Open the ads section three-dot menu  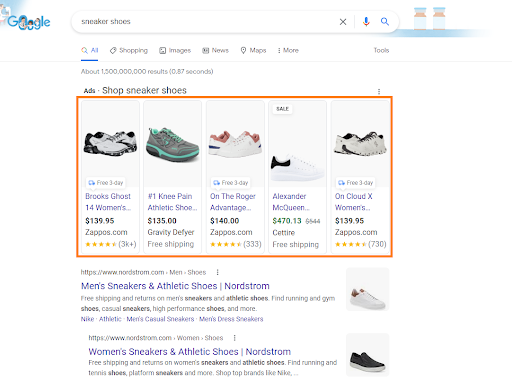click(379, 91)
